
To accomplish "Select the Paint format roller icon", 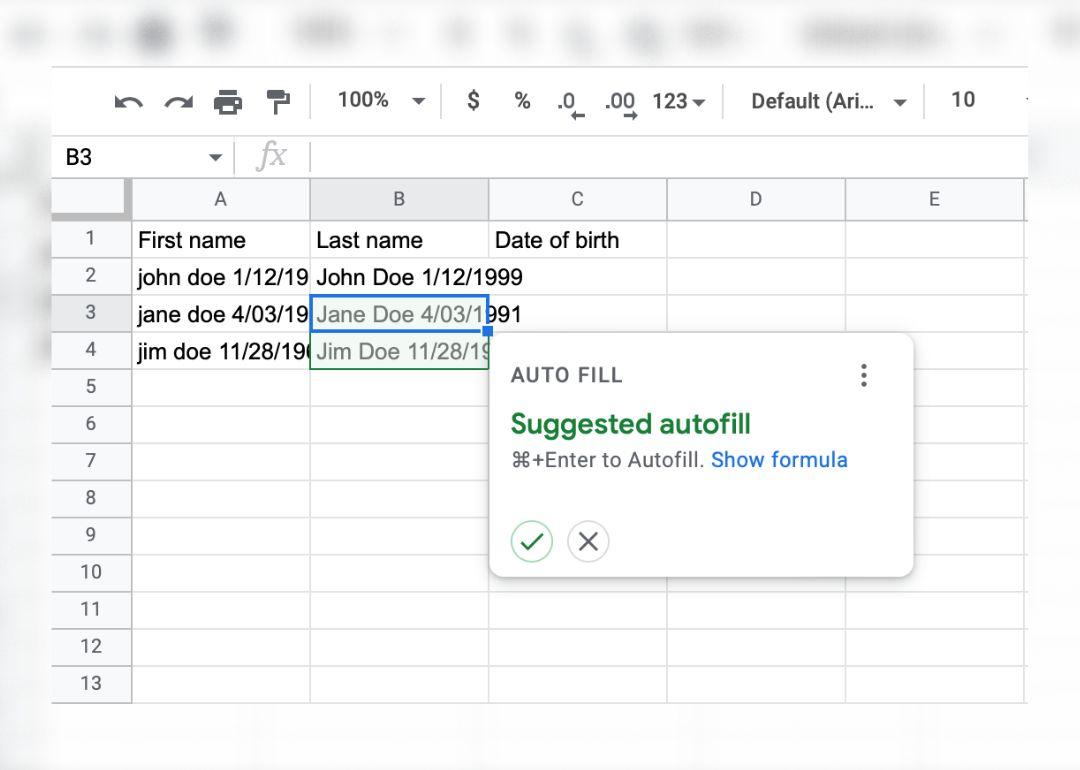I will [278, 101].
